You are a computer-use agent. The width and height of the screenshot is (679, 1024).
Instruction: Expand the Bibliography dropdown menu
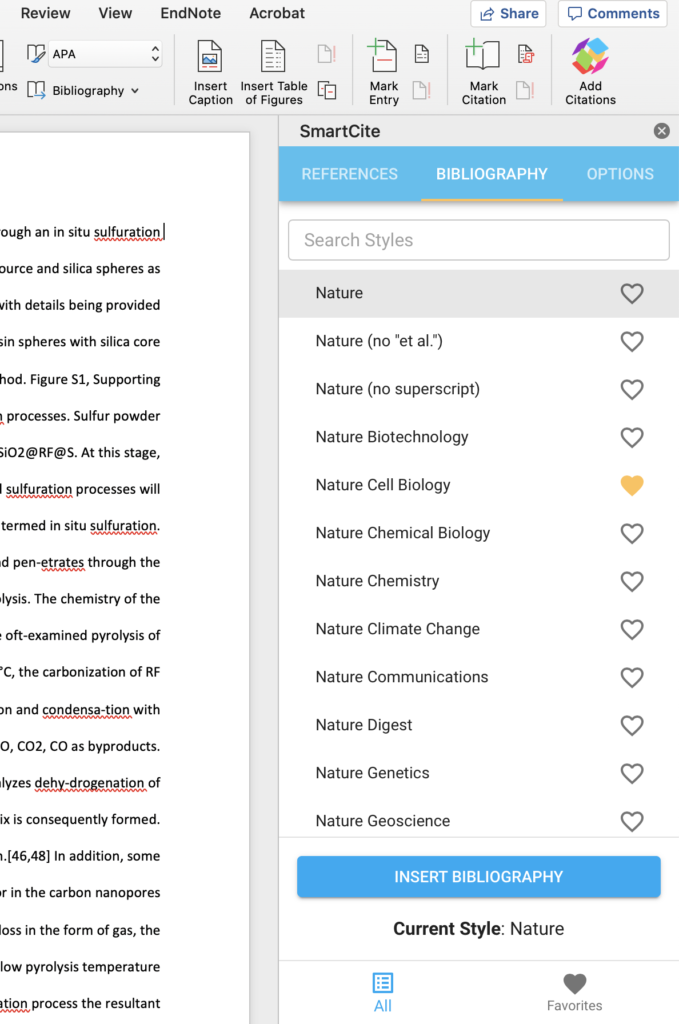point(95,91)
